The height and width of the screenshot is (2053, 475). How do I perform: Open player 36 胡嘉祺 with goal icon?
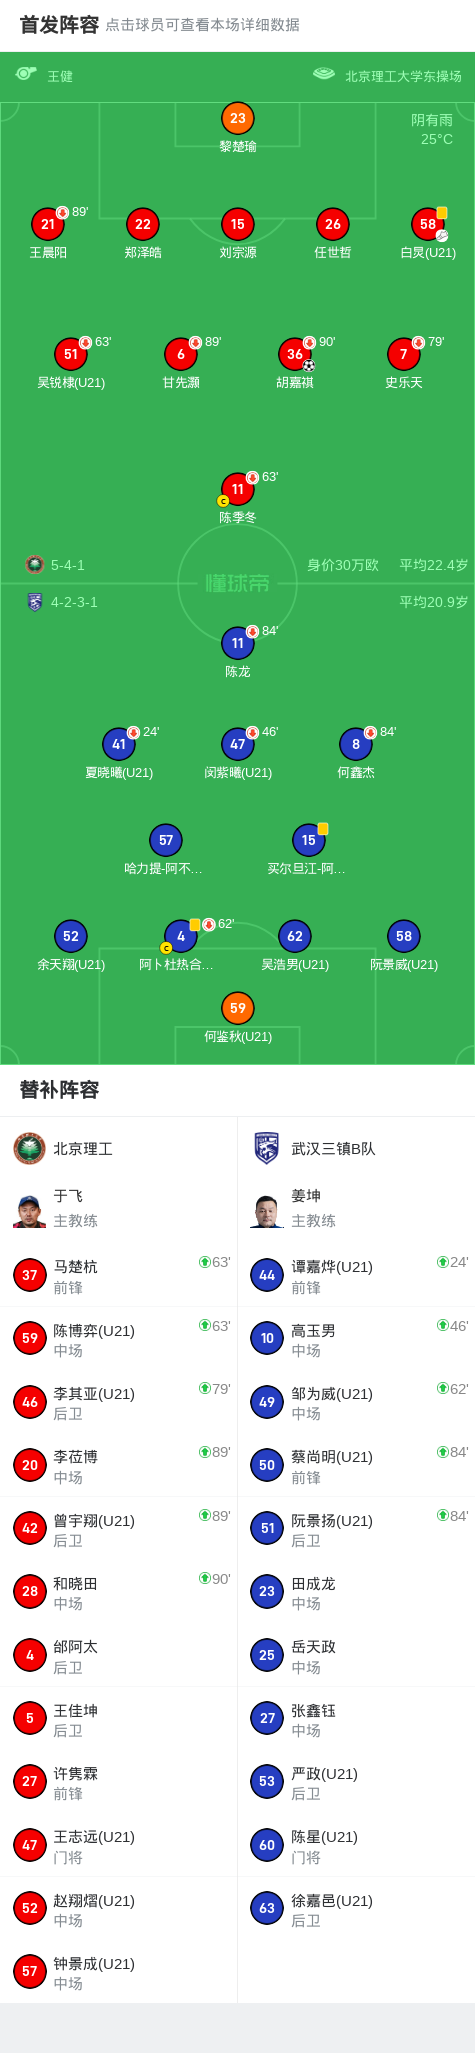coord(295,354)
